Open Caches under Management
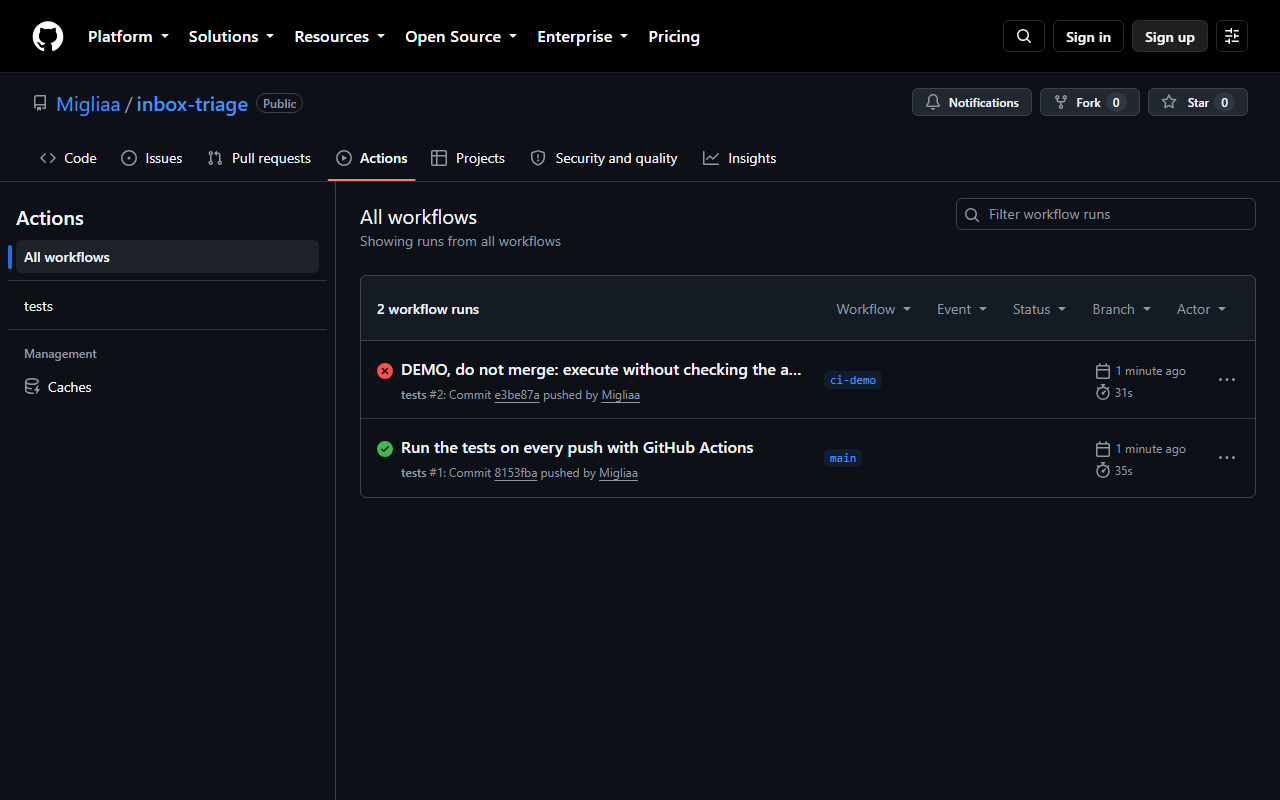1280x800 pixels. pyautogui.click(x=167, y=387)
